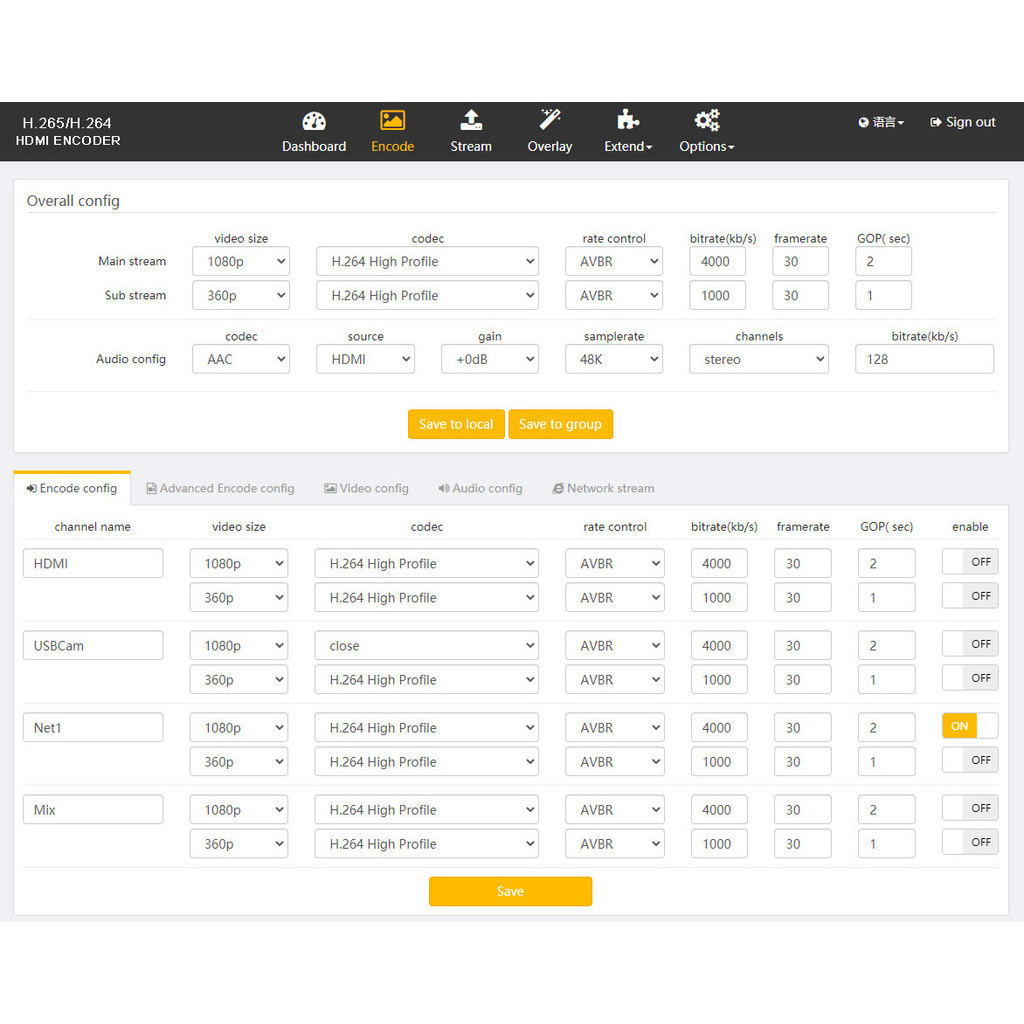Open the Extend puzzle piece icon
This screenshot has height=1024, width=1024.
coord(628,121)
